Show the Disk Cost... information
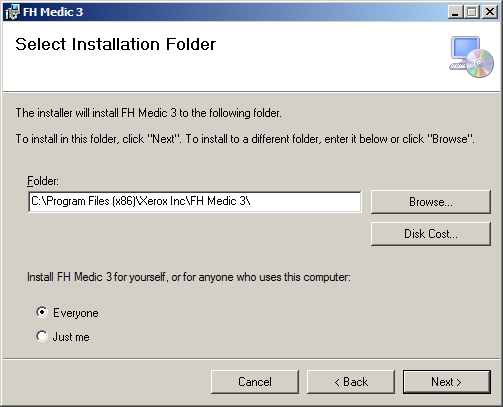Viewport: 503px width, 407px height. coord(431,234)
